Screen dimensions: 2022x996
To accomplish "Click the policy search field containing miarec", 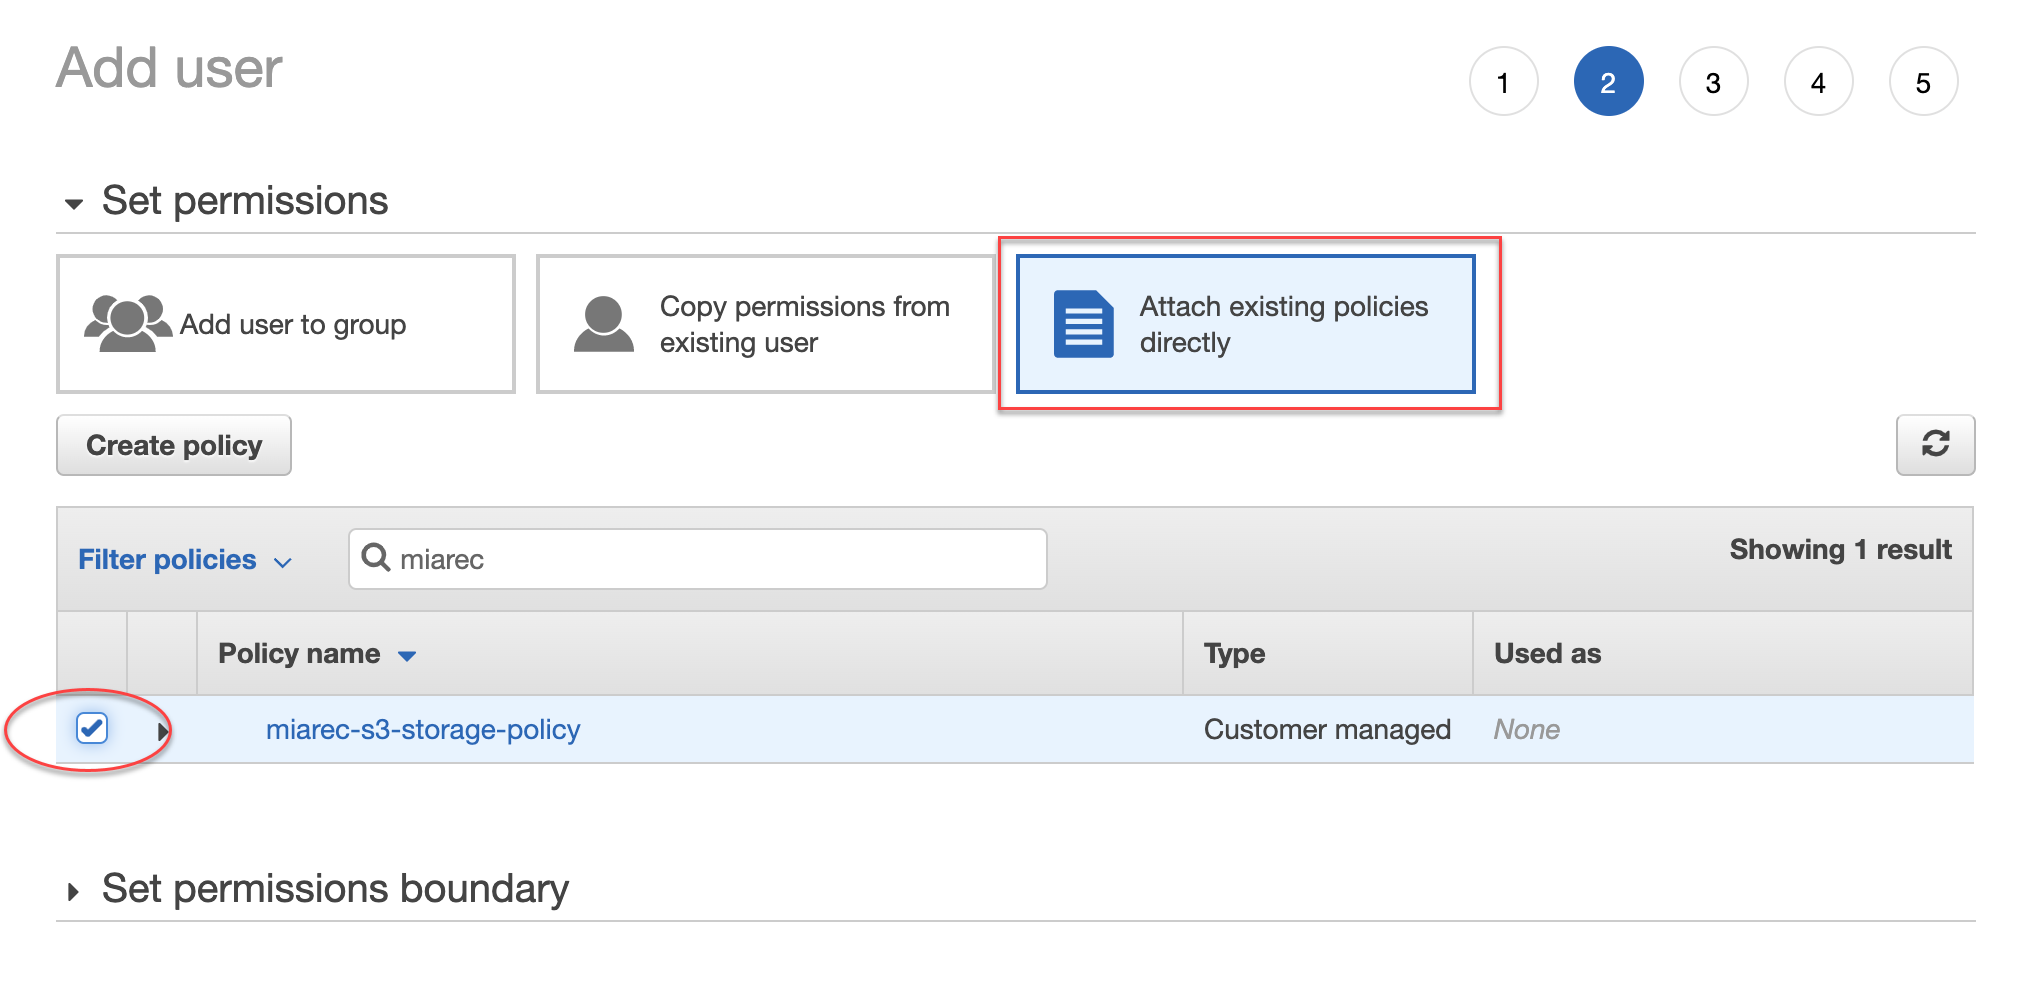I will coord(698,559).
